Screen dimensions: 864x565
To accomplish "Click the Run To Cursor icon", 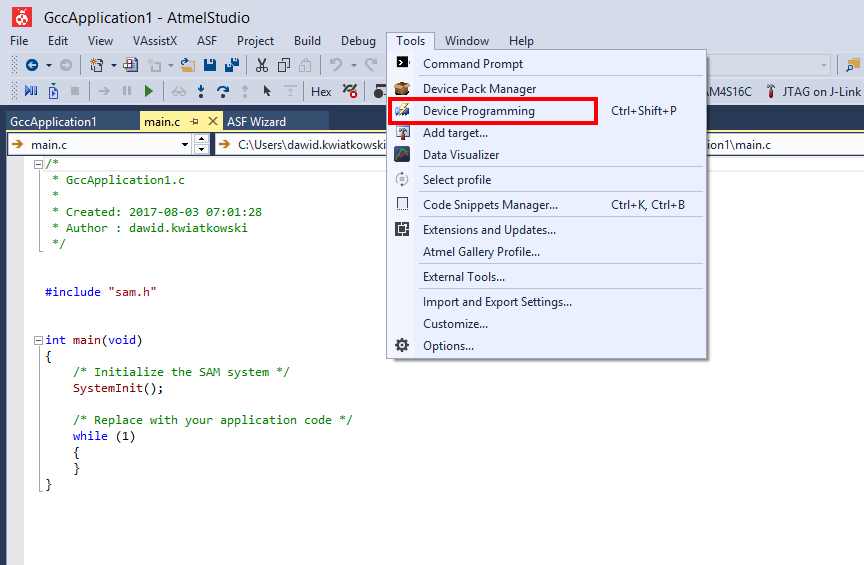I will [x=267, y=90].
